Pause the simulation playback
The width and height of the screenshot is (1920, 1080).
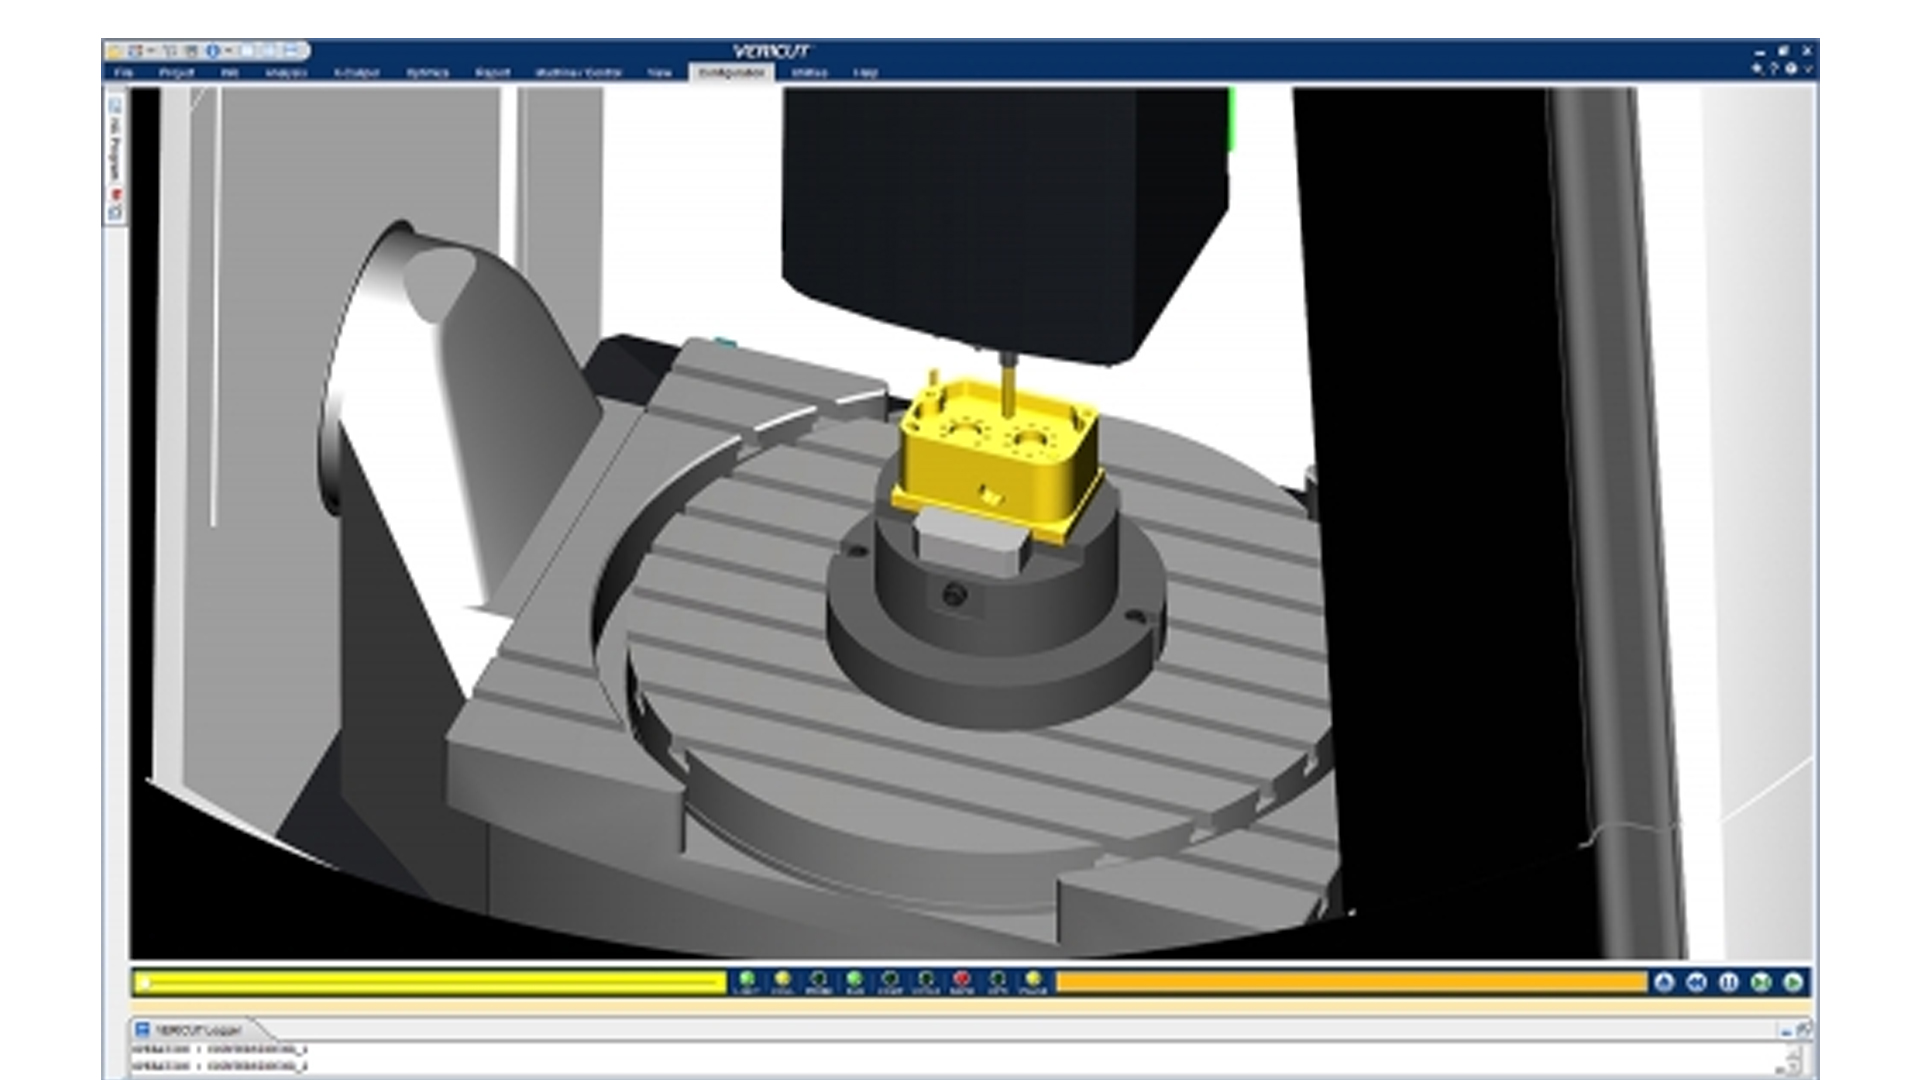point(1729,982)
